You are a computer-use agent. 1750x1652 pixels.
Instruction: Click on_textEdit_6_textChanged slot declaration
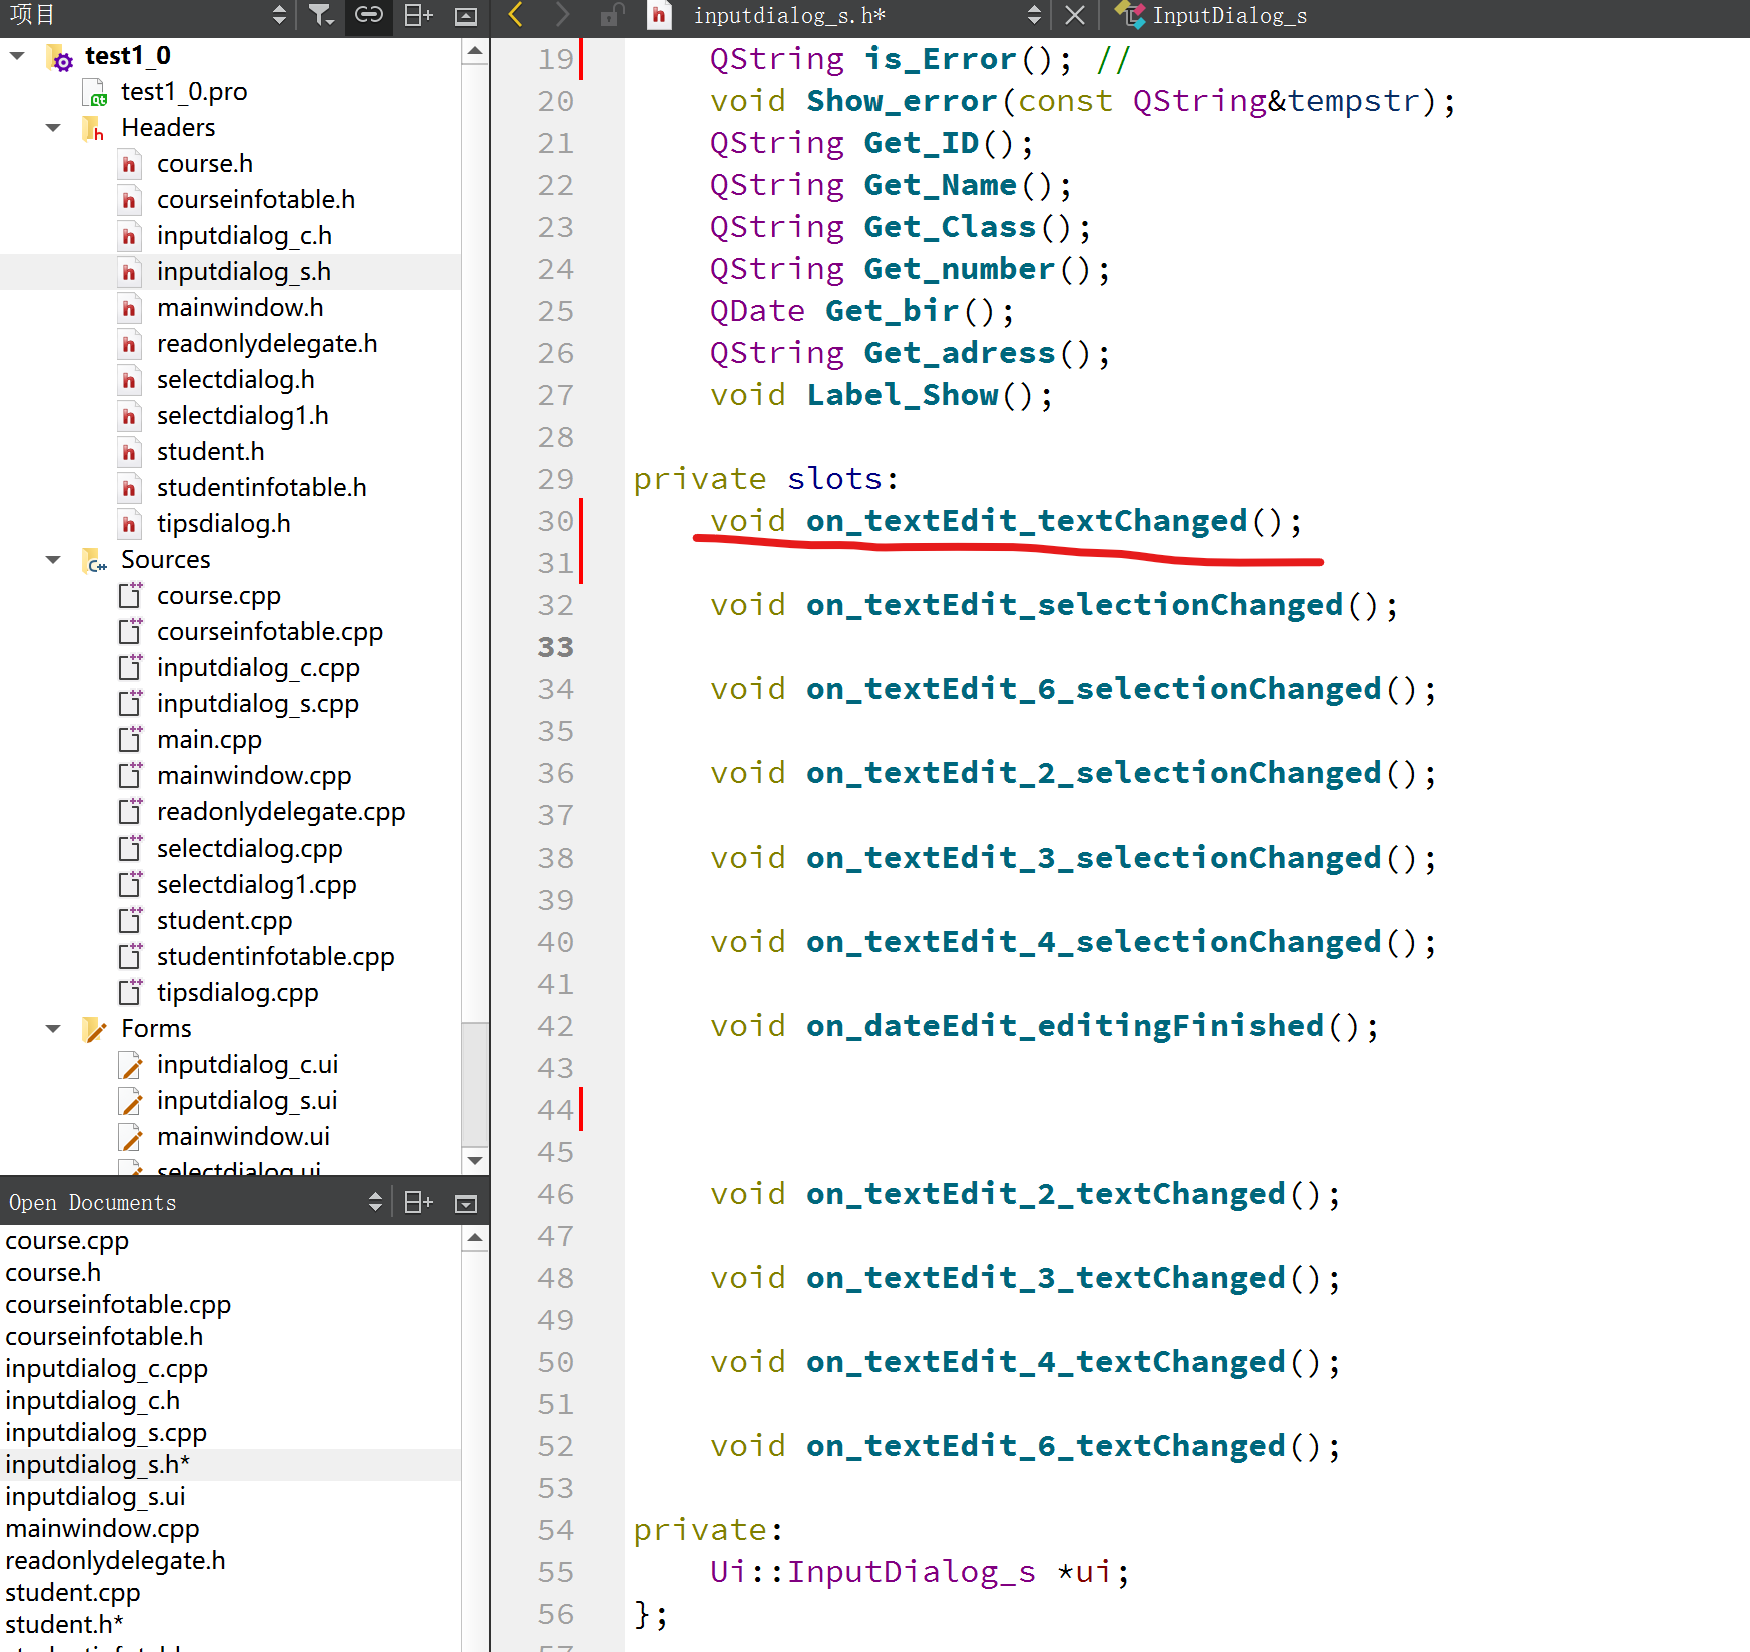[x=1046, y=1446]
